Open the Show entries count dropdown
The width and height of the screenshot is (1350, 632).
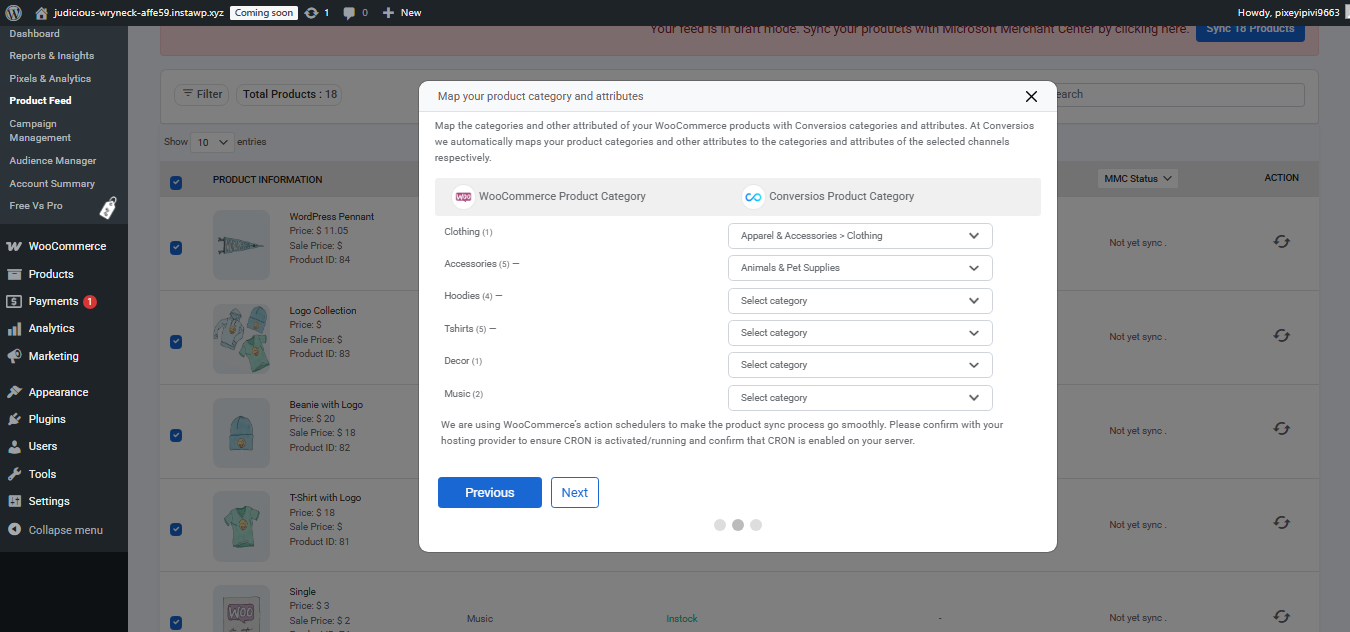[x=212, y=142]
